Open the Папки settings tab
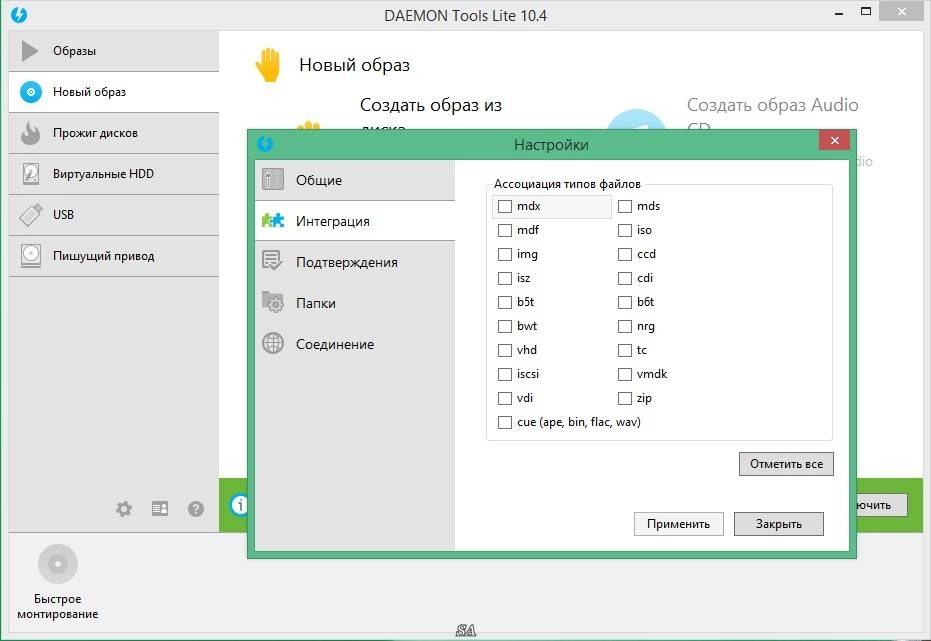This screenshot has height=641, width=931. pyautogui.click(x=354, y=303)
